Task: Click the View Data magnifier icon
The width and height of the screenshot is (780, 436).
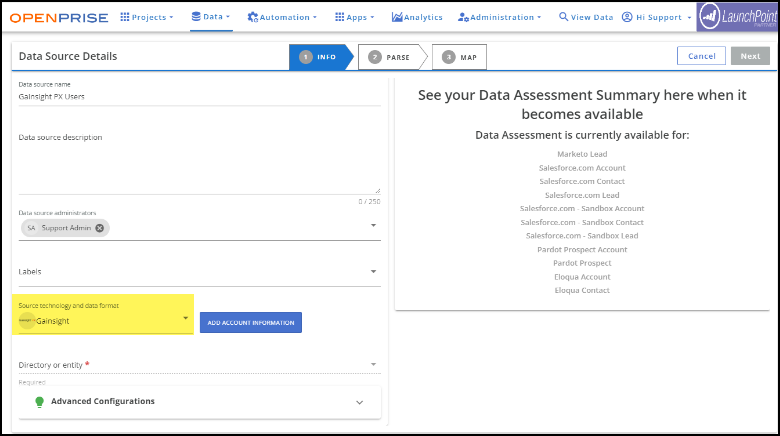Action: pyautogui.click(x=563, y=16)
